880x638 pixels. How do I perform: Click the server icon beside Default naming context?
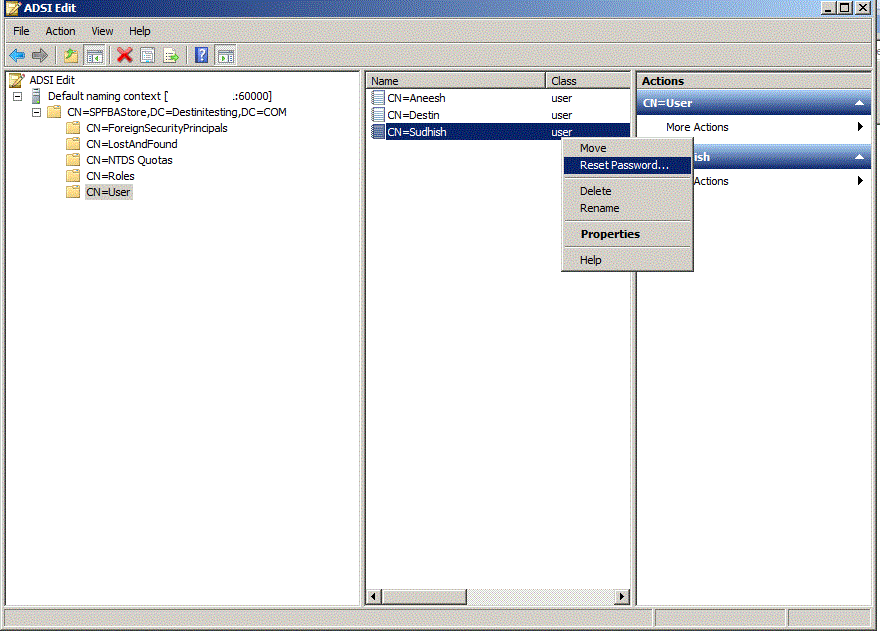36,96
